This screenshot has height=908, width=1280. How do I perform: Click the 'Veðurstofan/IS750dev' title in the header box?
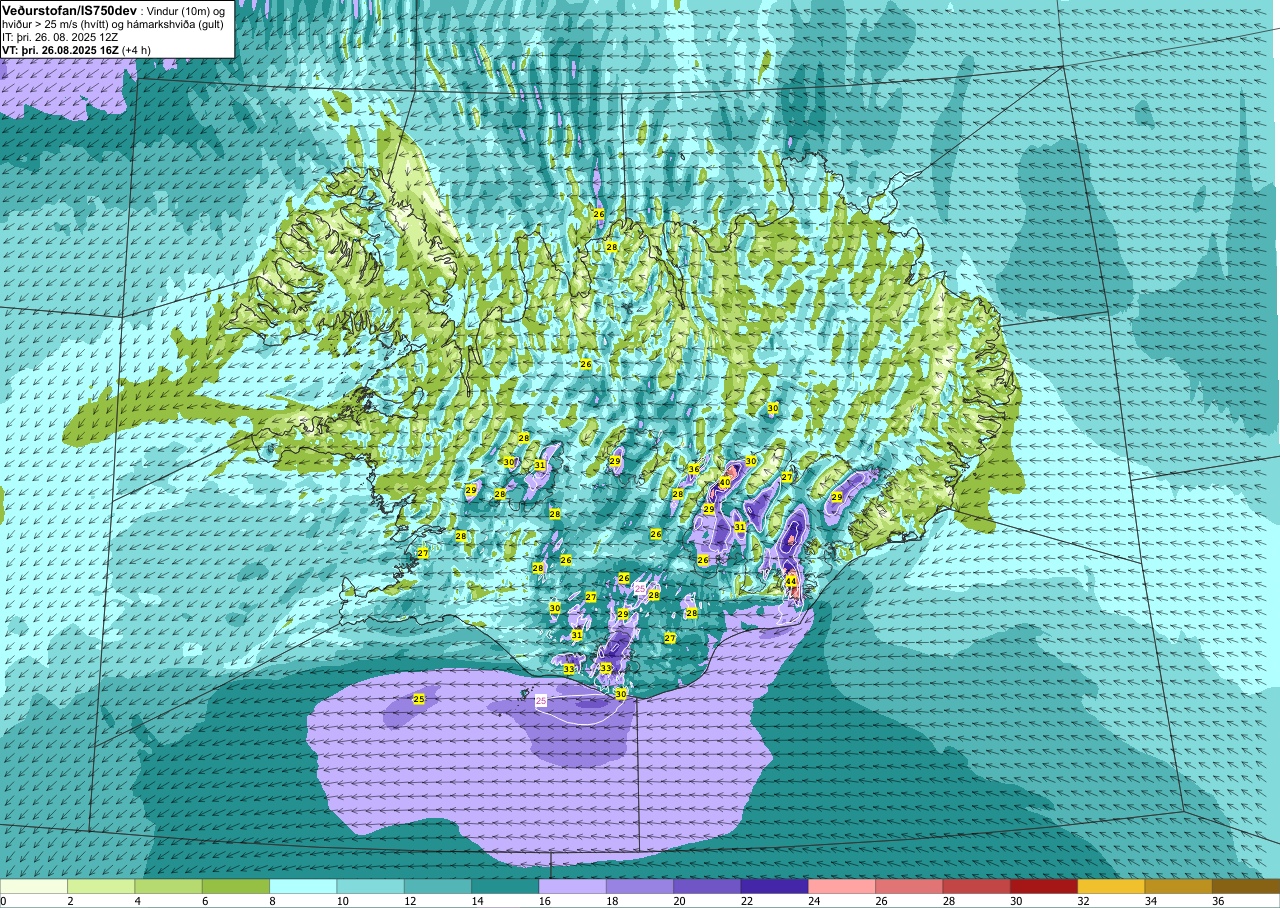[70, 9]
